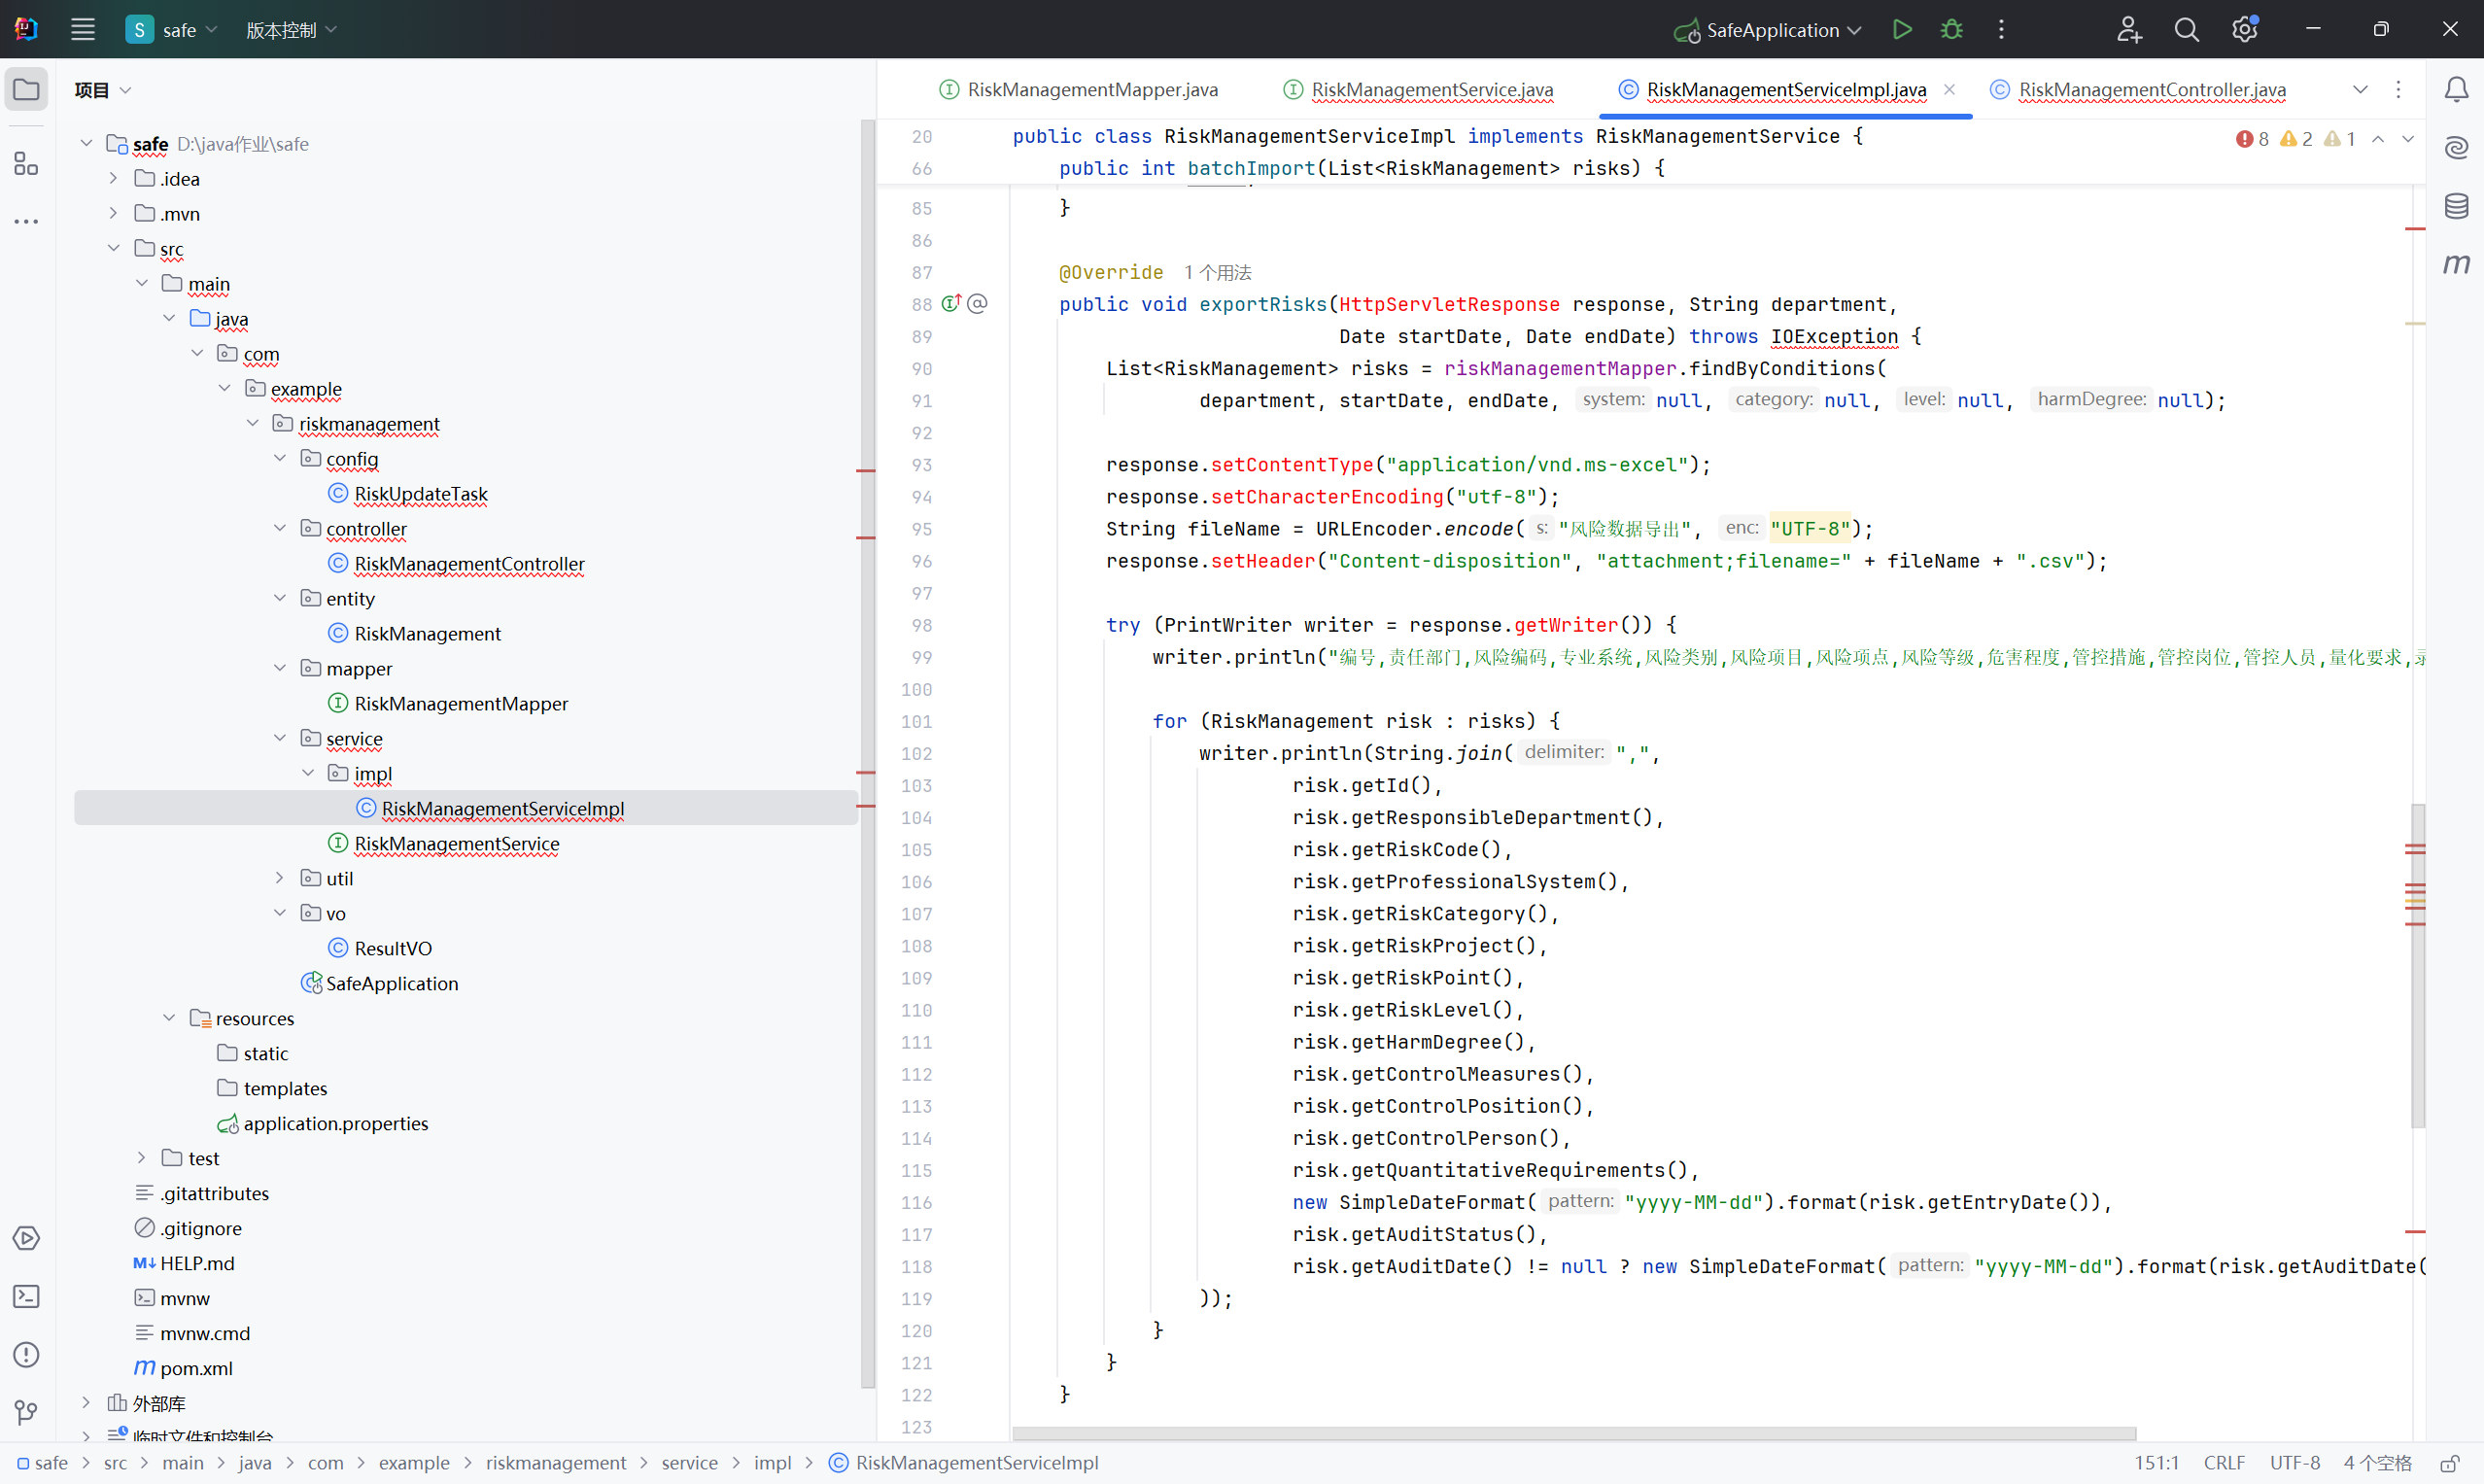Open the Git tool window icon
Screen dimensions: 2484x1484
tap(26, 1412)
